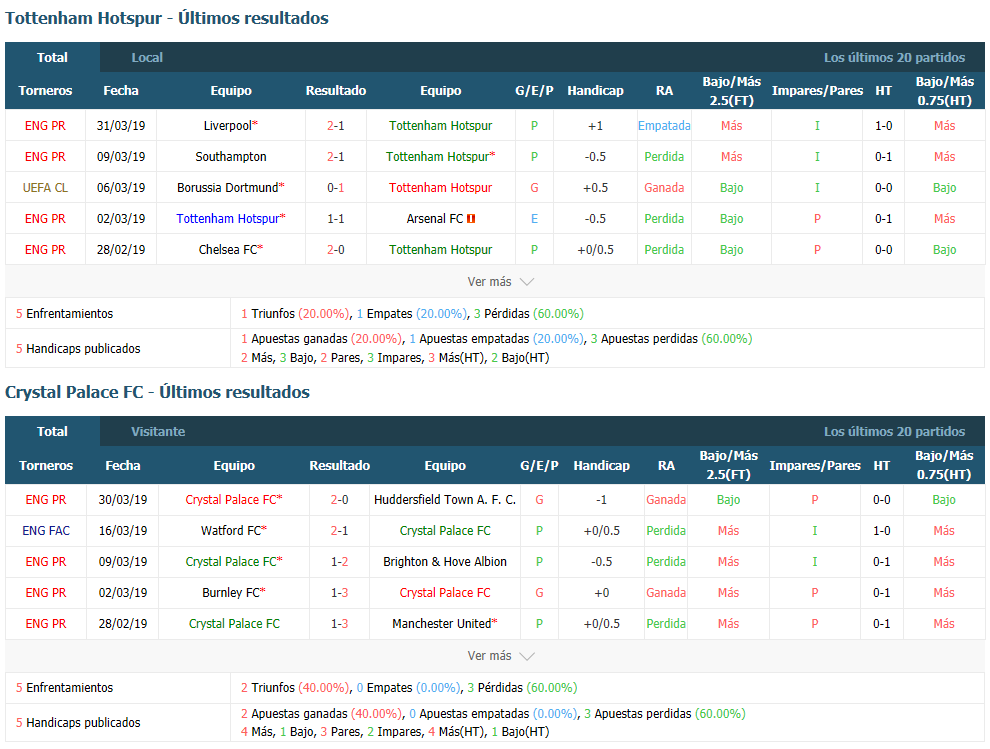Click date 30/03/19 in Crystal Palace table
990x749 pixels.
coord(122,500)
